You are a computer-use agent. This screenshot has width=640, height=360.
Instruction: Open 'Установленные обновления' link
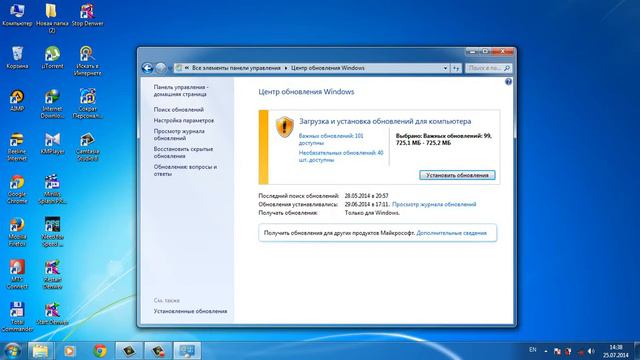(x=190, y=311)
